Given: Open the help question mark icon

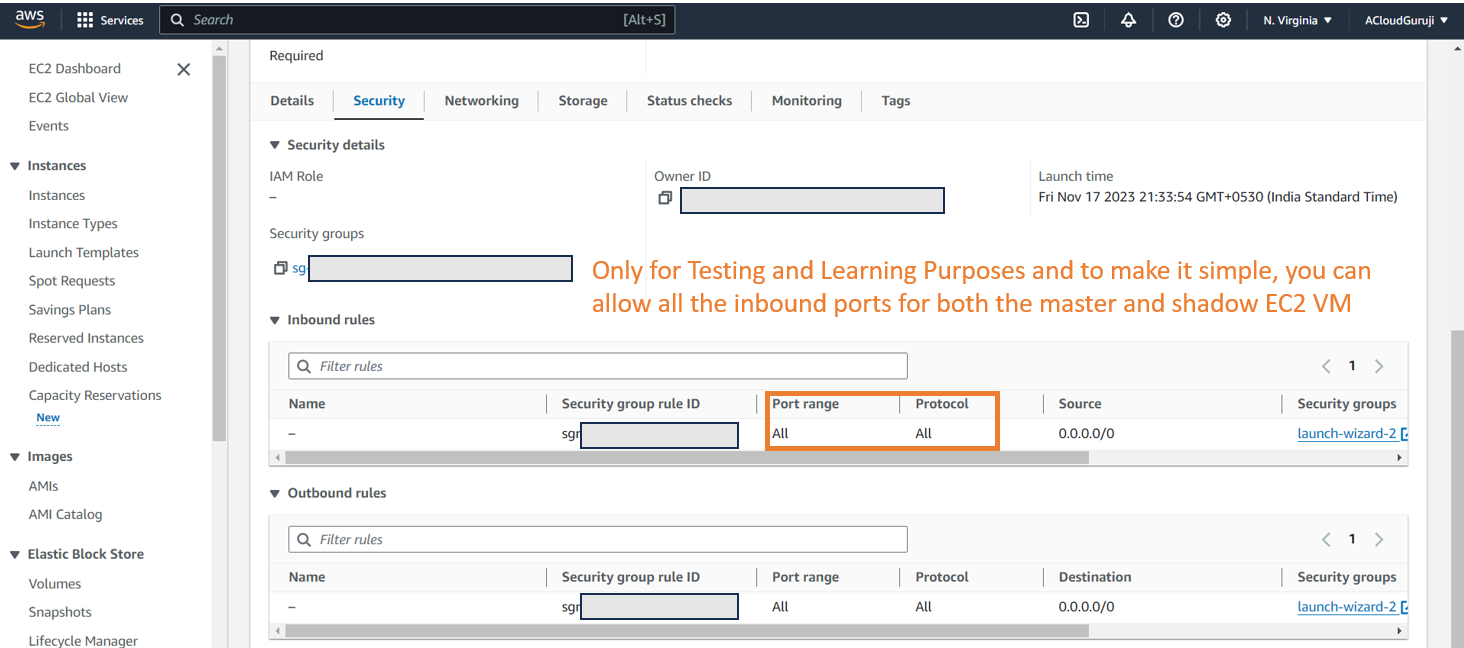Looking at the screenshot, I should tap(1176, 20).
